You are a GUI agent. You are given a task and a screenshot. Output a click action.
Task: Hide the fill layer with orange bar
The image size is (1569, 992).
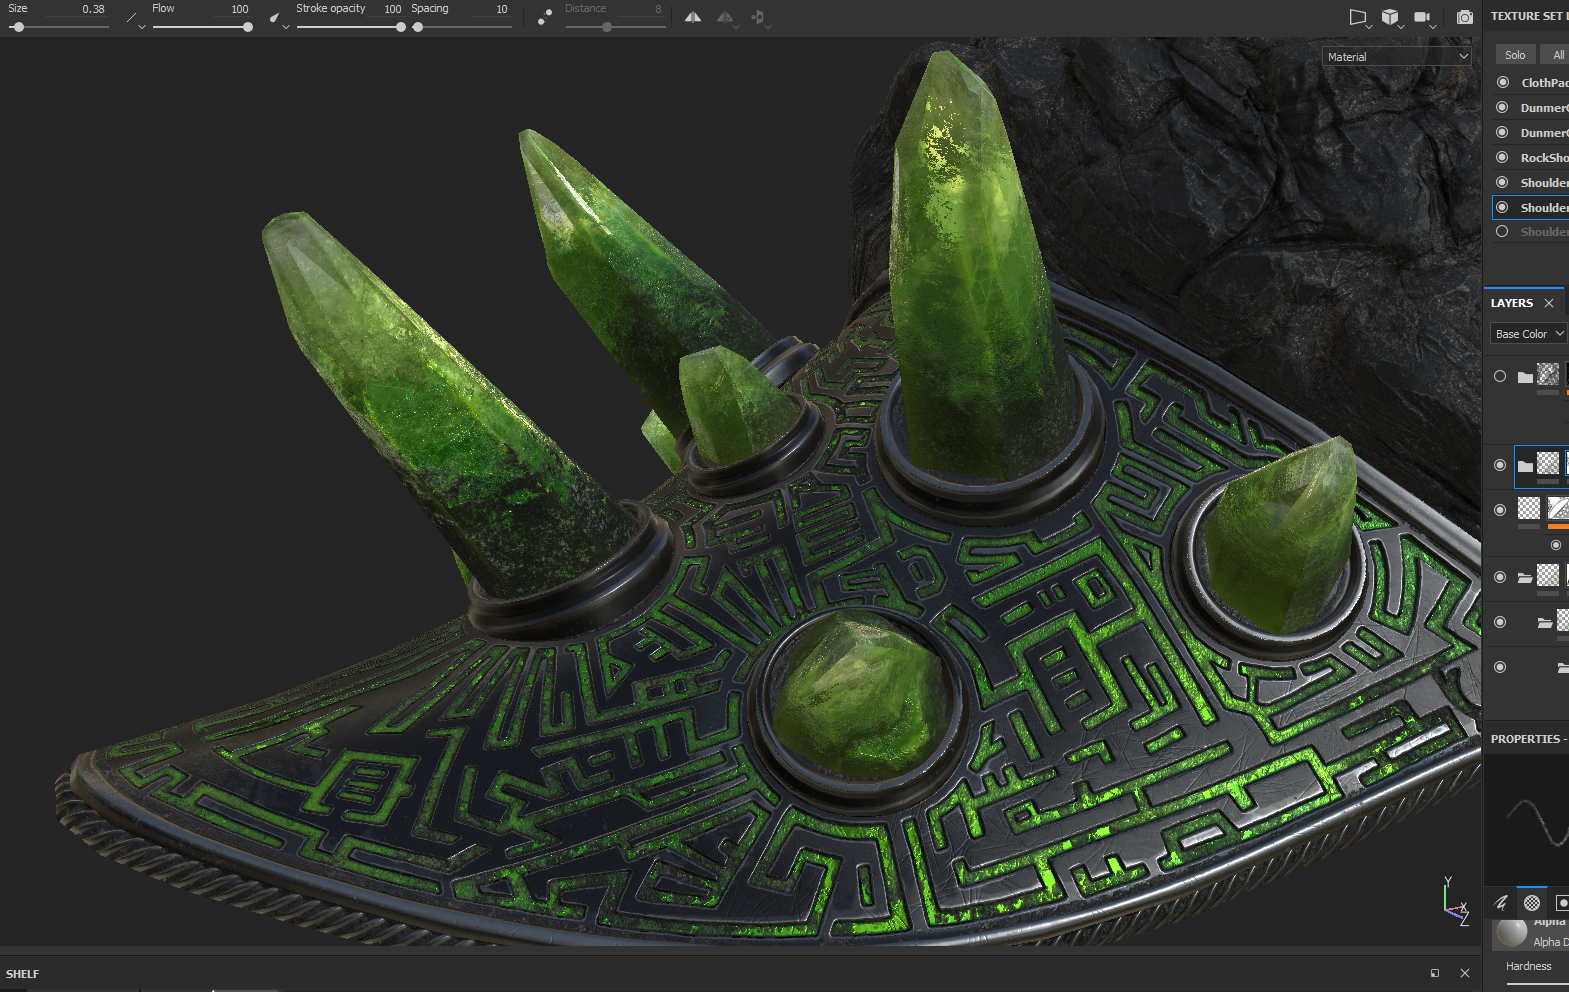tap(1500, 510)
